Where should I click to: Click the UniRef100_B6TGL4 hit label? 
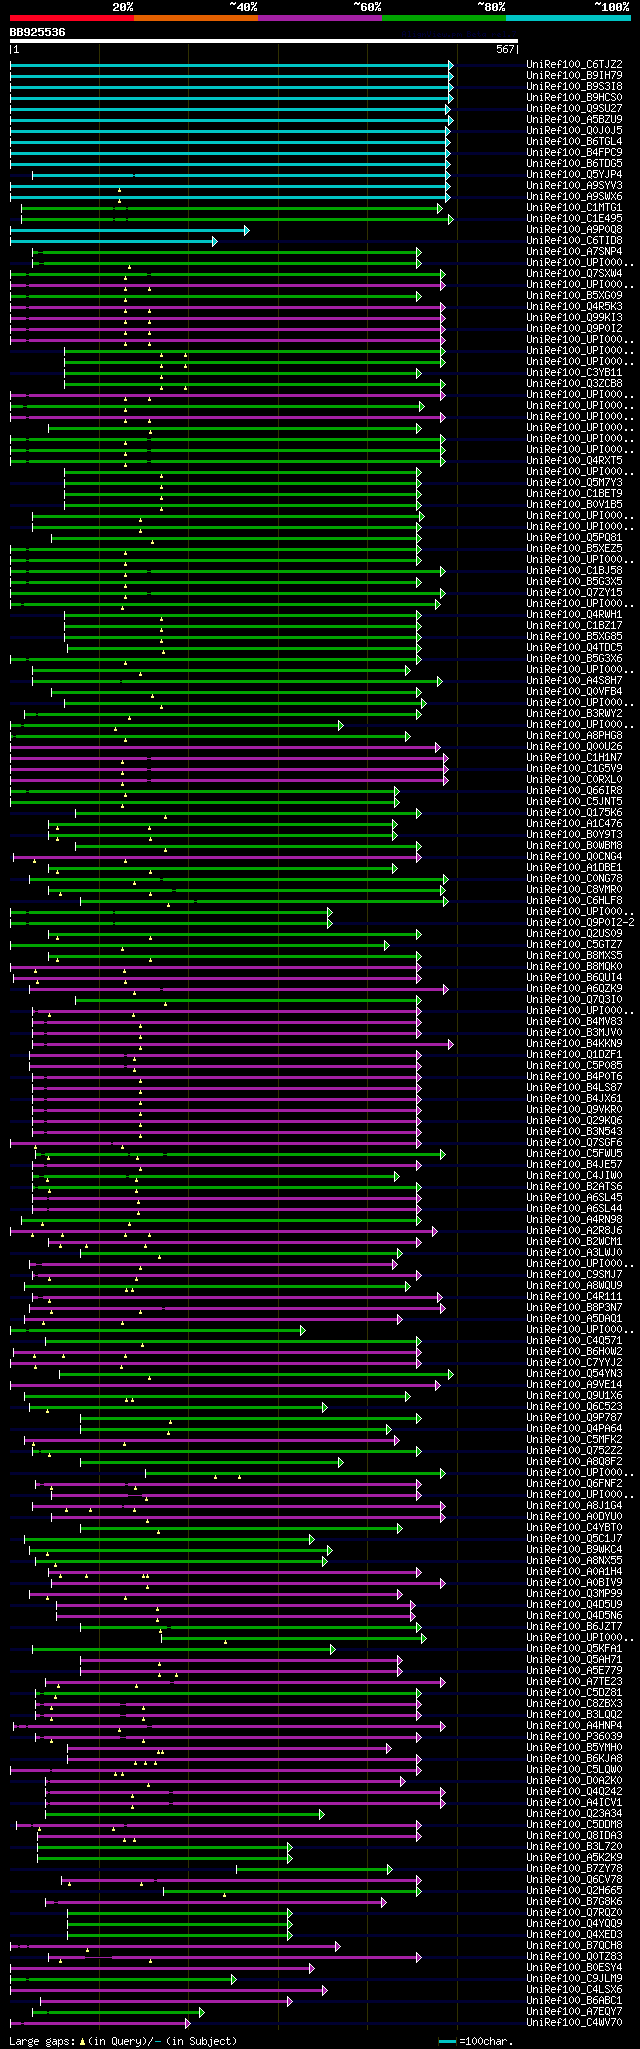[574, 142]
